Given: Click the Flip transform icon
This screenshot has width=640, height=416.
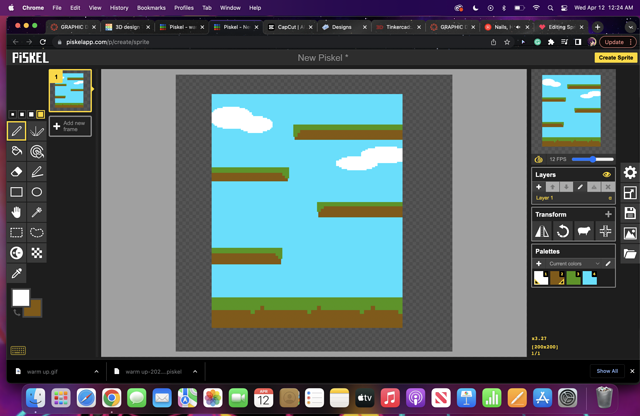Looking at the screenshot, I should (x=542, y=231).
